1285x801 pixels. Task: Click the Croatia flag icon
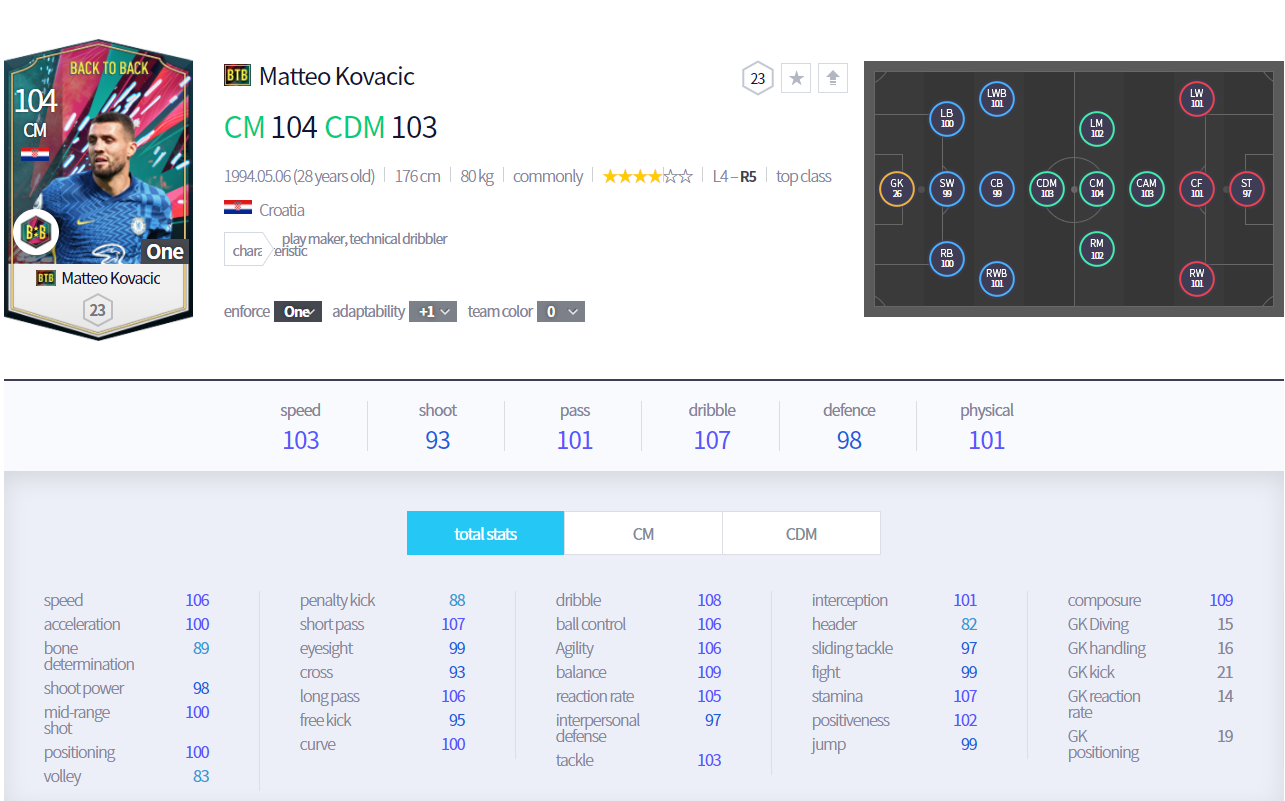237,210
